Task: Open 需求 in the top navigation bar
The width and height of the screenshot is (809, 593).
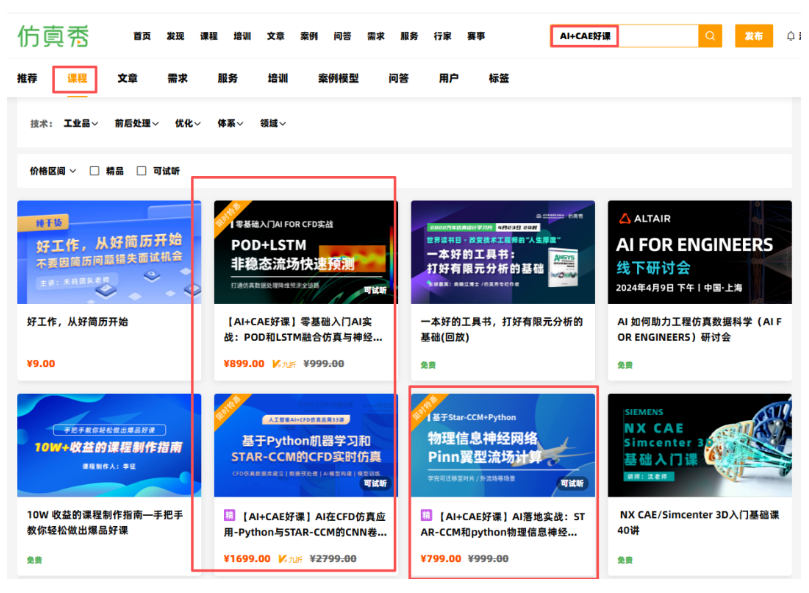Action: (x=376, y=36)
